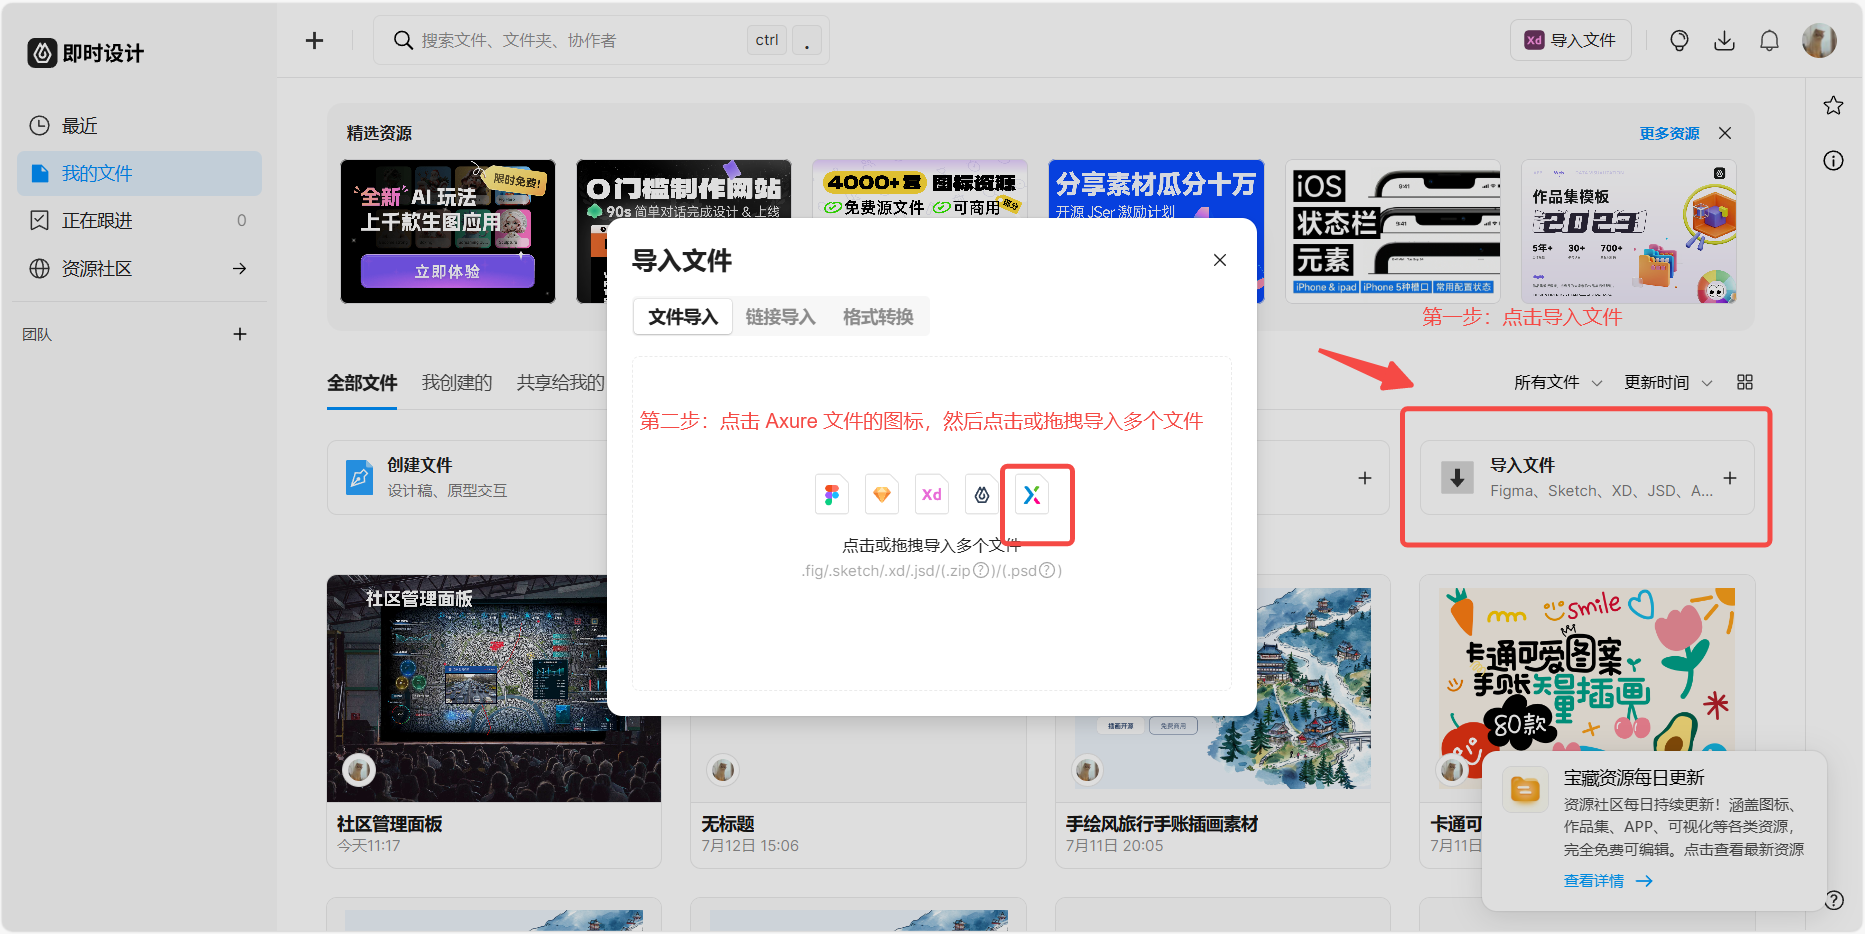Click the Axure file icon in dialog
Viewport: 1865px width, 934px height.
(x=1032, y=494)
